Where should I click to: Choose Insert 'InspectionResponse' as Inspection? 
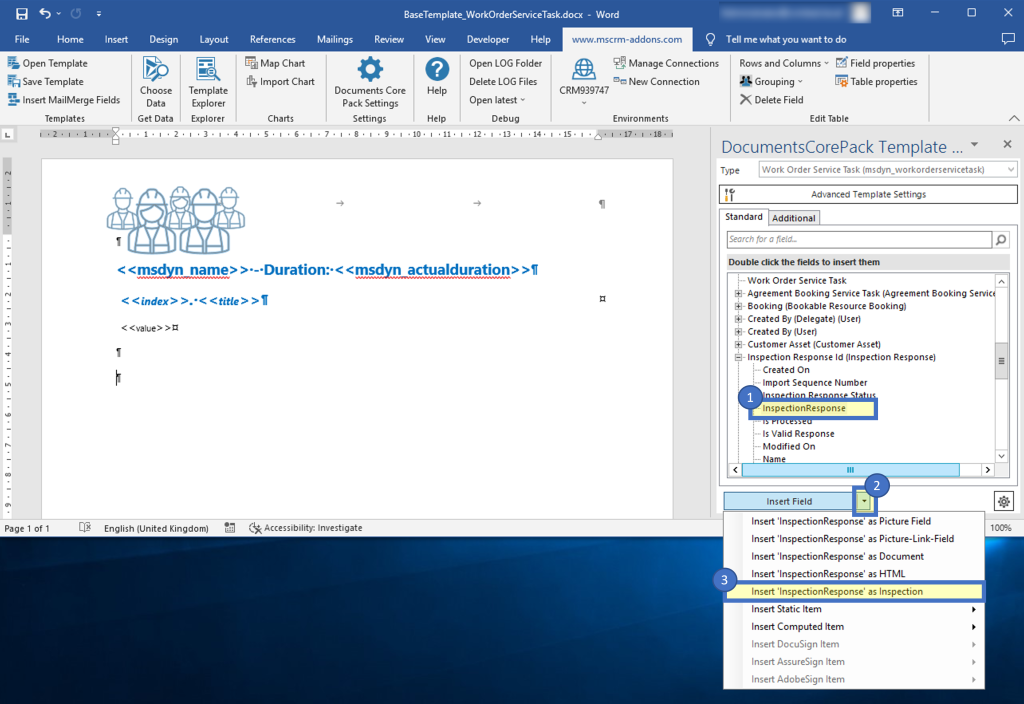click(x=854, y=592)
